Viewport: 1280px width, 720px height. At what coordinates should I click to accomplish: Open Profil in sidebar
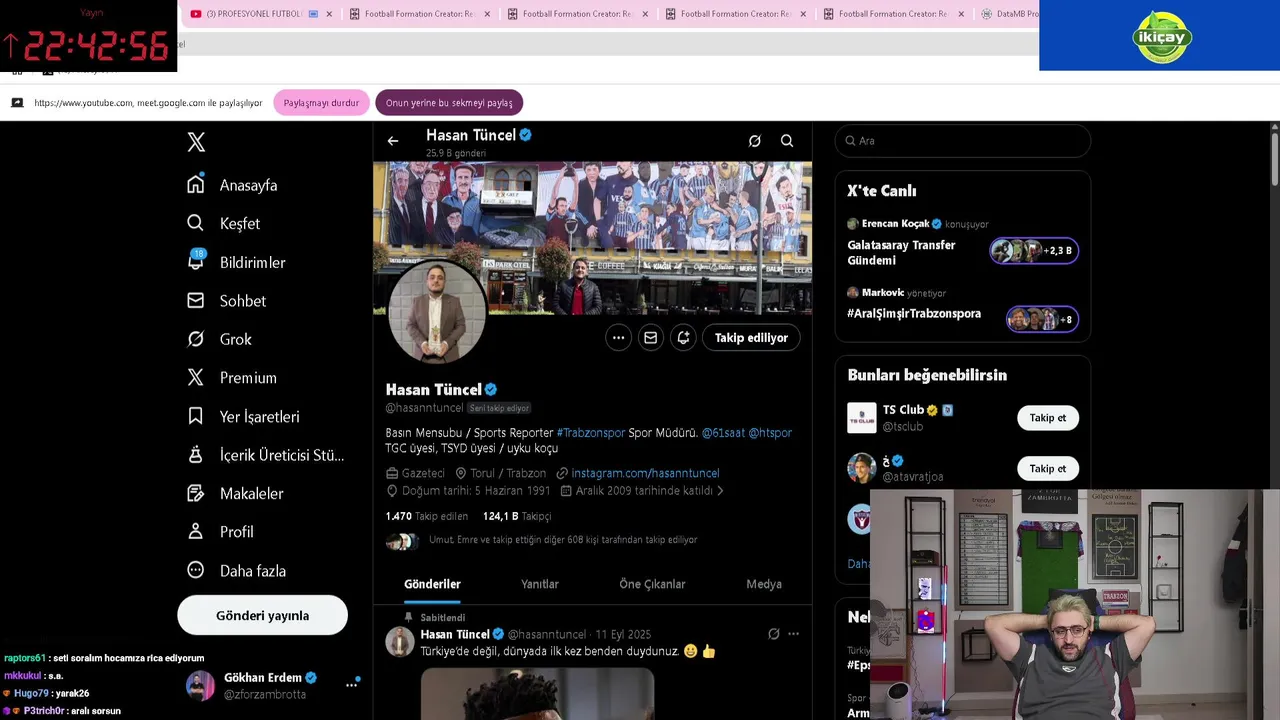click(x=220, y=532)
